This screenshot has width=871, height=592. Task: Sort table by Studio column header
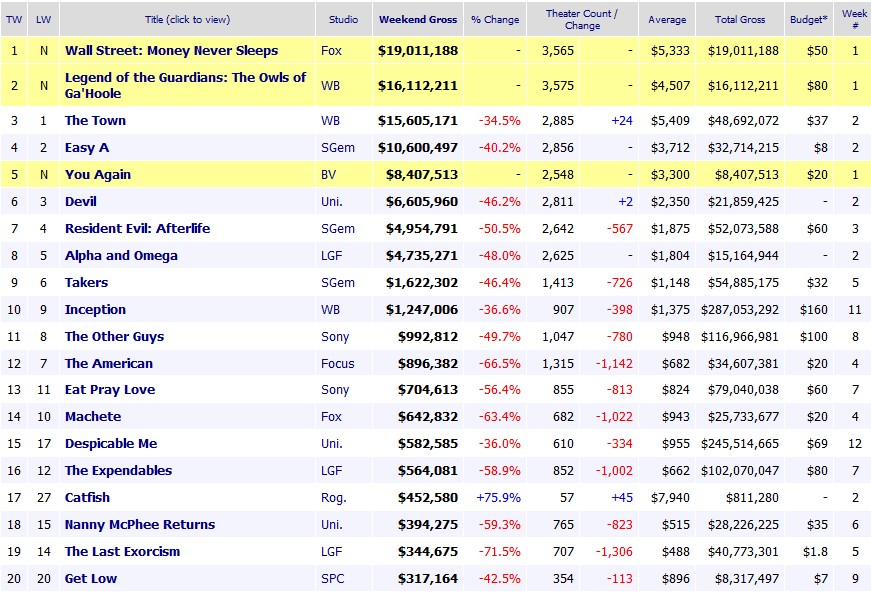(x=343, y=19)
